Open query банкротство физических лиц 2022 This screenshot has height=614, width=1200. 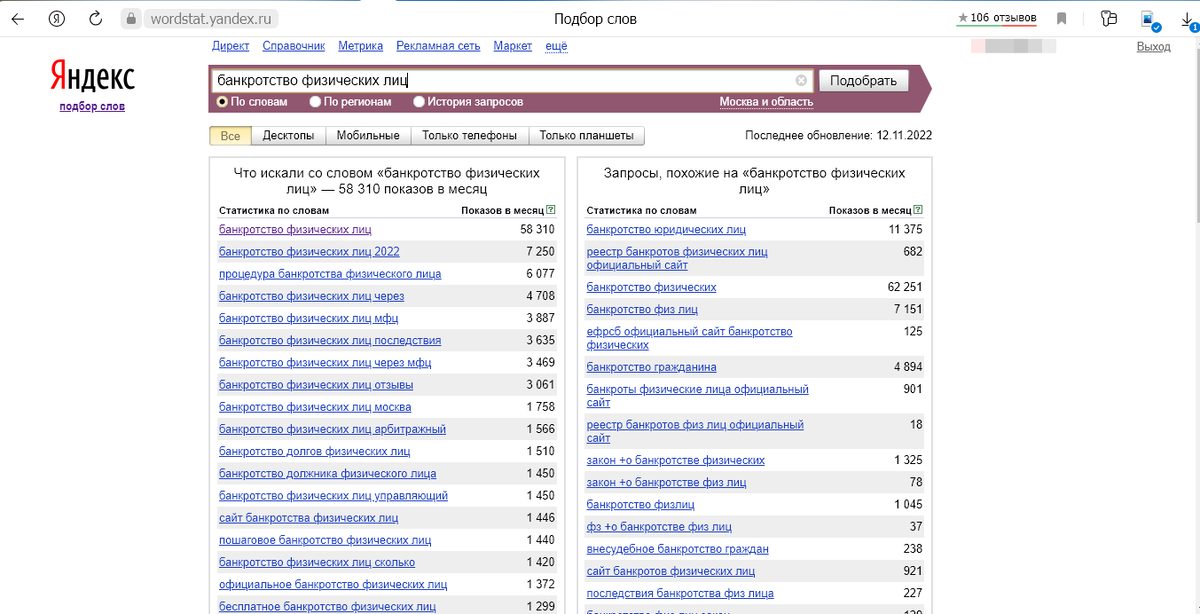[x=309, y=252]
